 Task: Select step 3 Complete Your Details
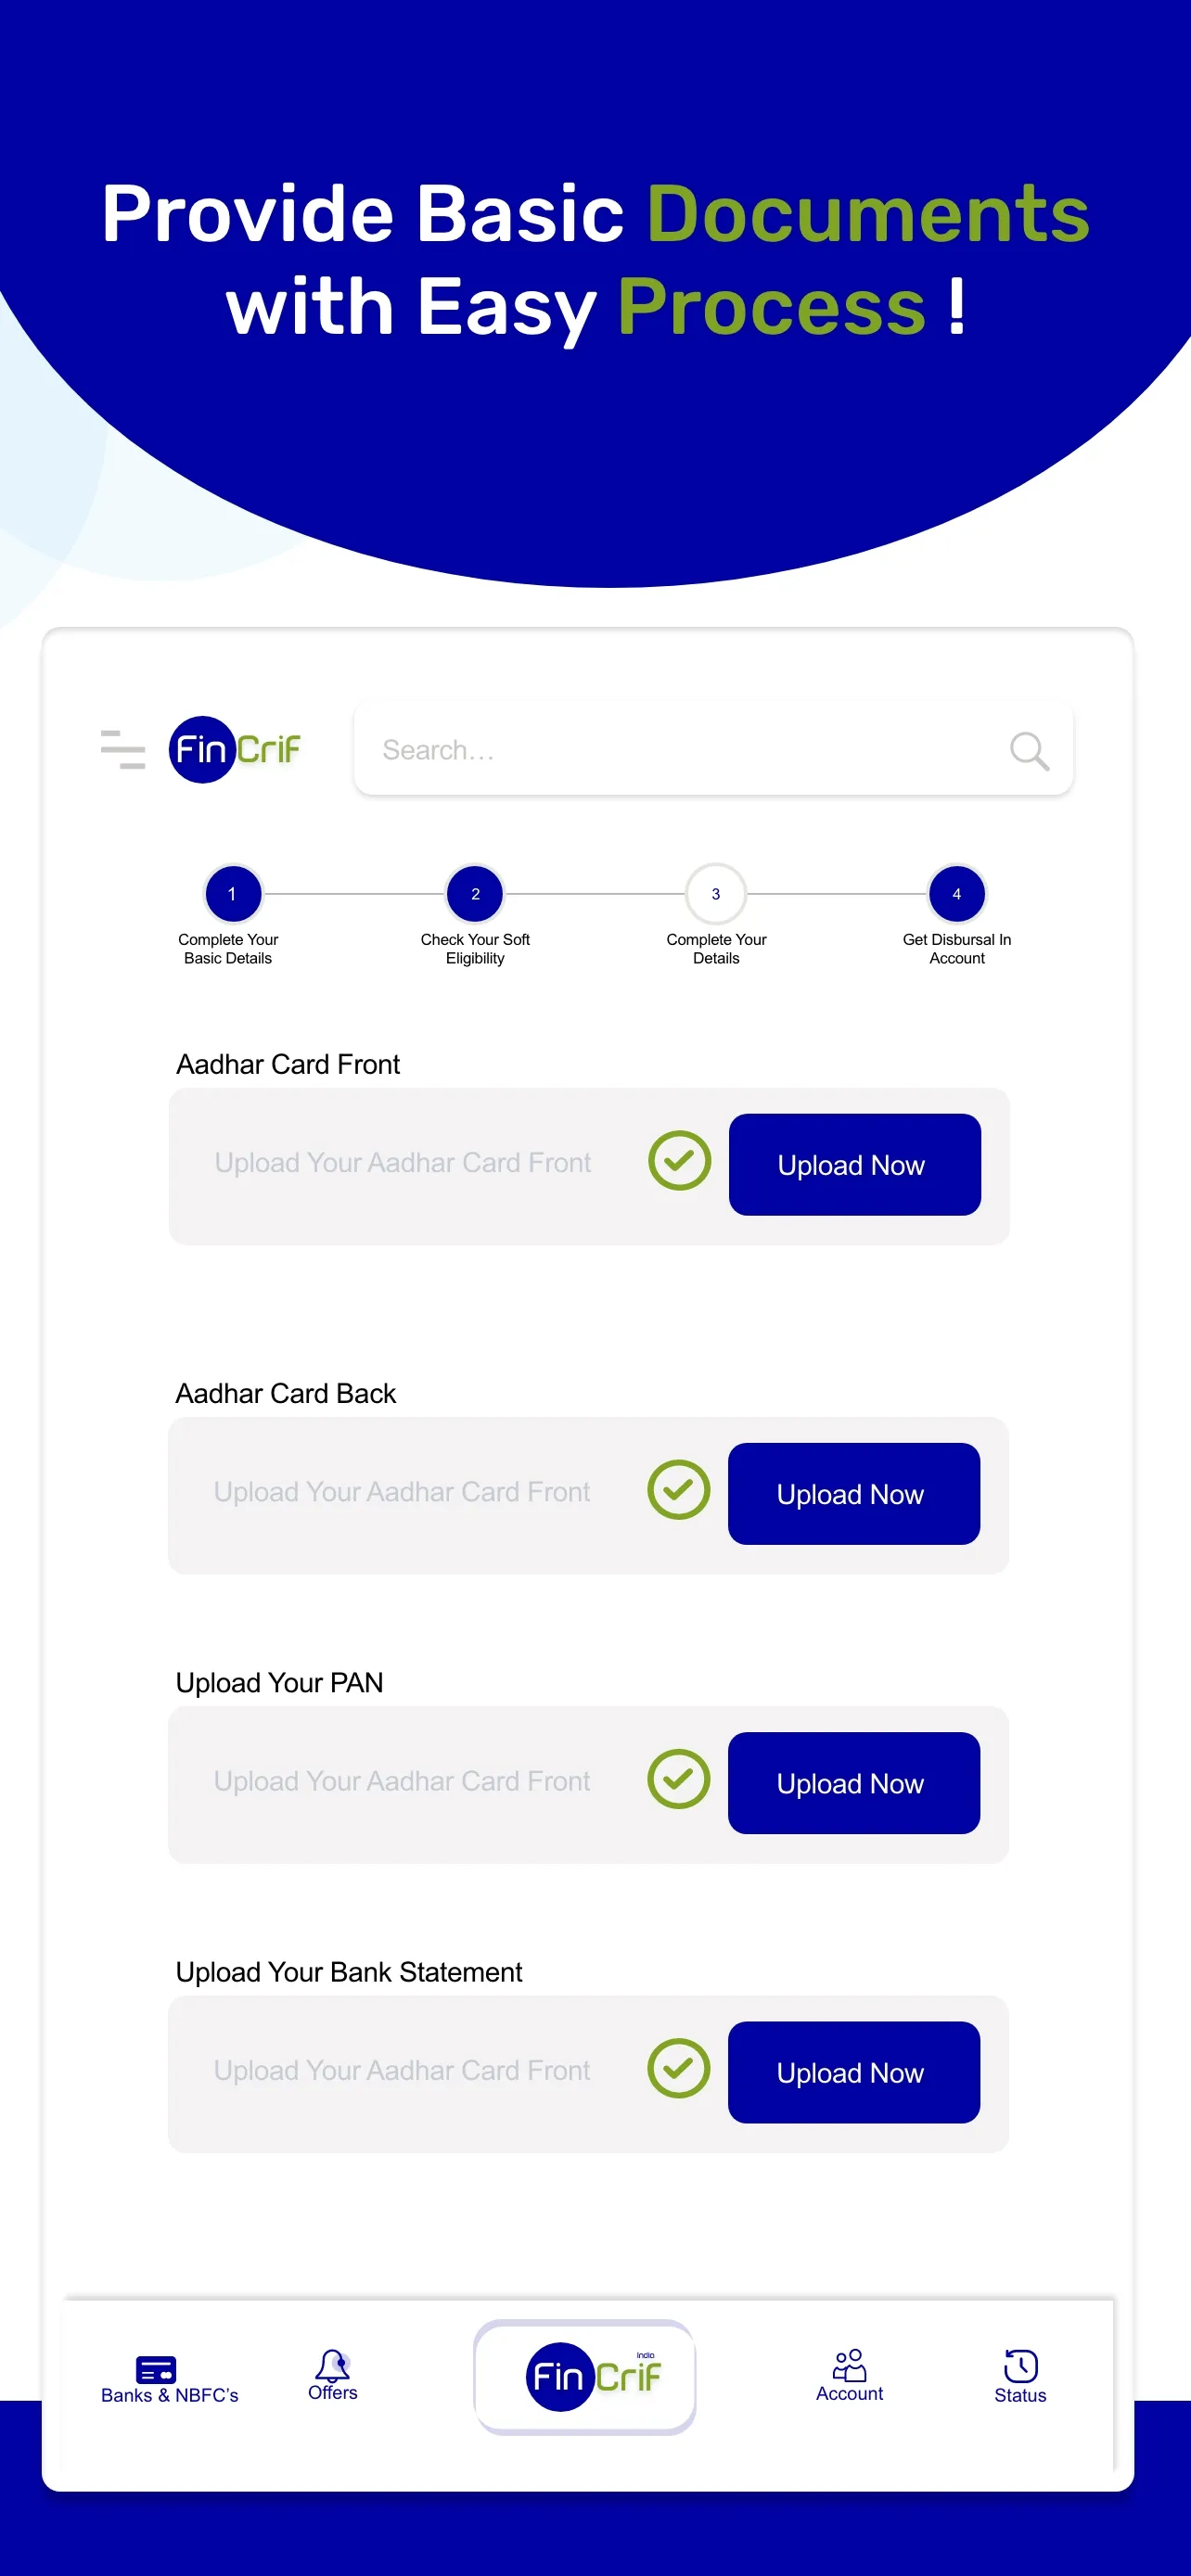(x=715, y=893)
